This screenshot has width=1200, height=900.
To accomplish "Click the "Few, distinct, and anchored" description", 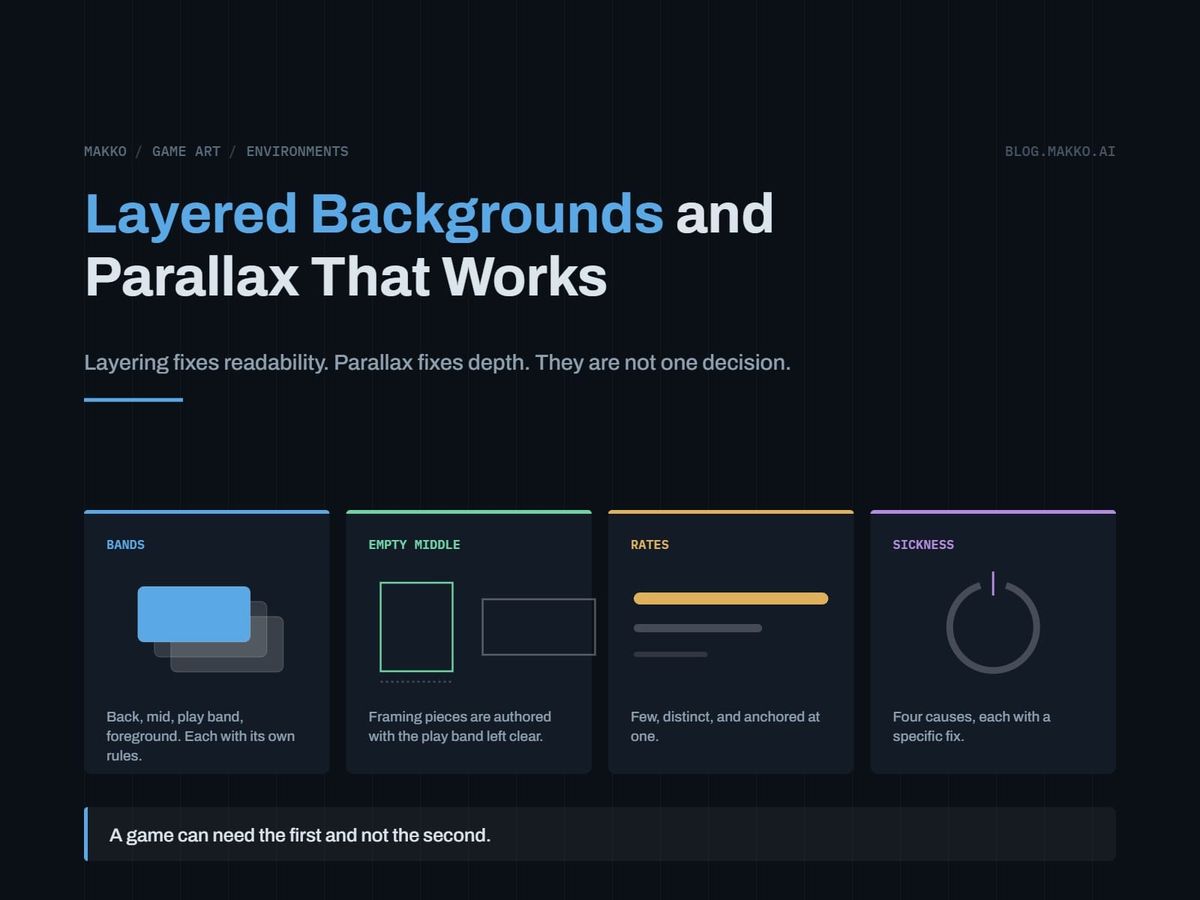I will [725, 726].
